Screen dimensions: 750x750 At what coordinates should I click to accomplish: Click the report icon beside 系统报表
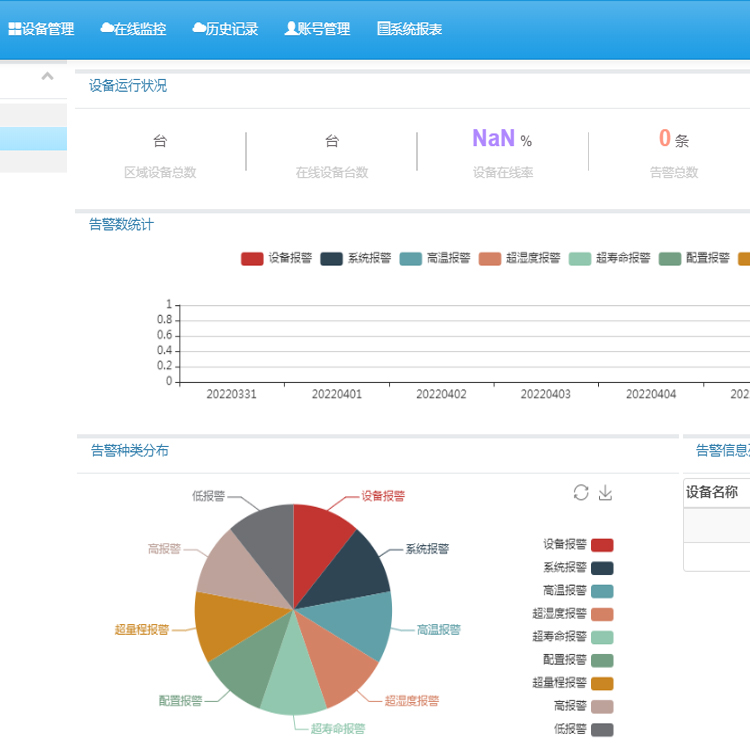(383, 29)
